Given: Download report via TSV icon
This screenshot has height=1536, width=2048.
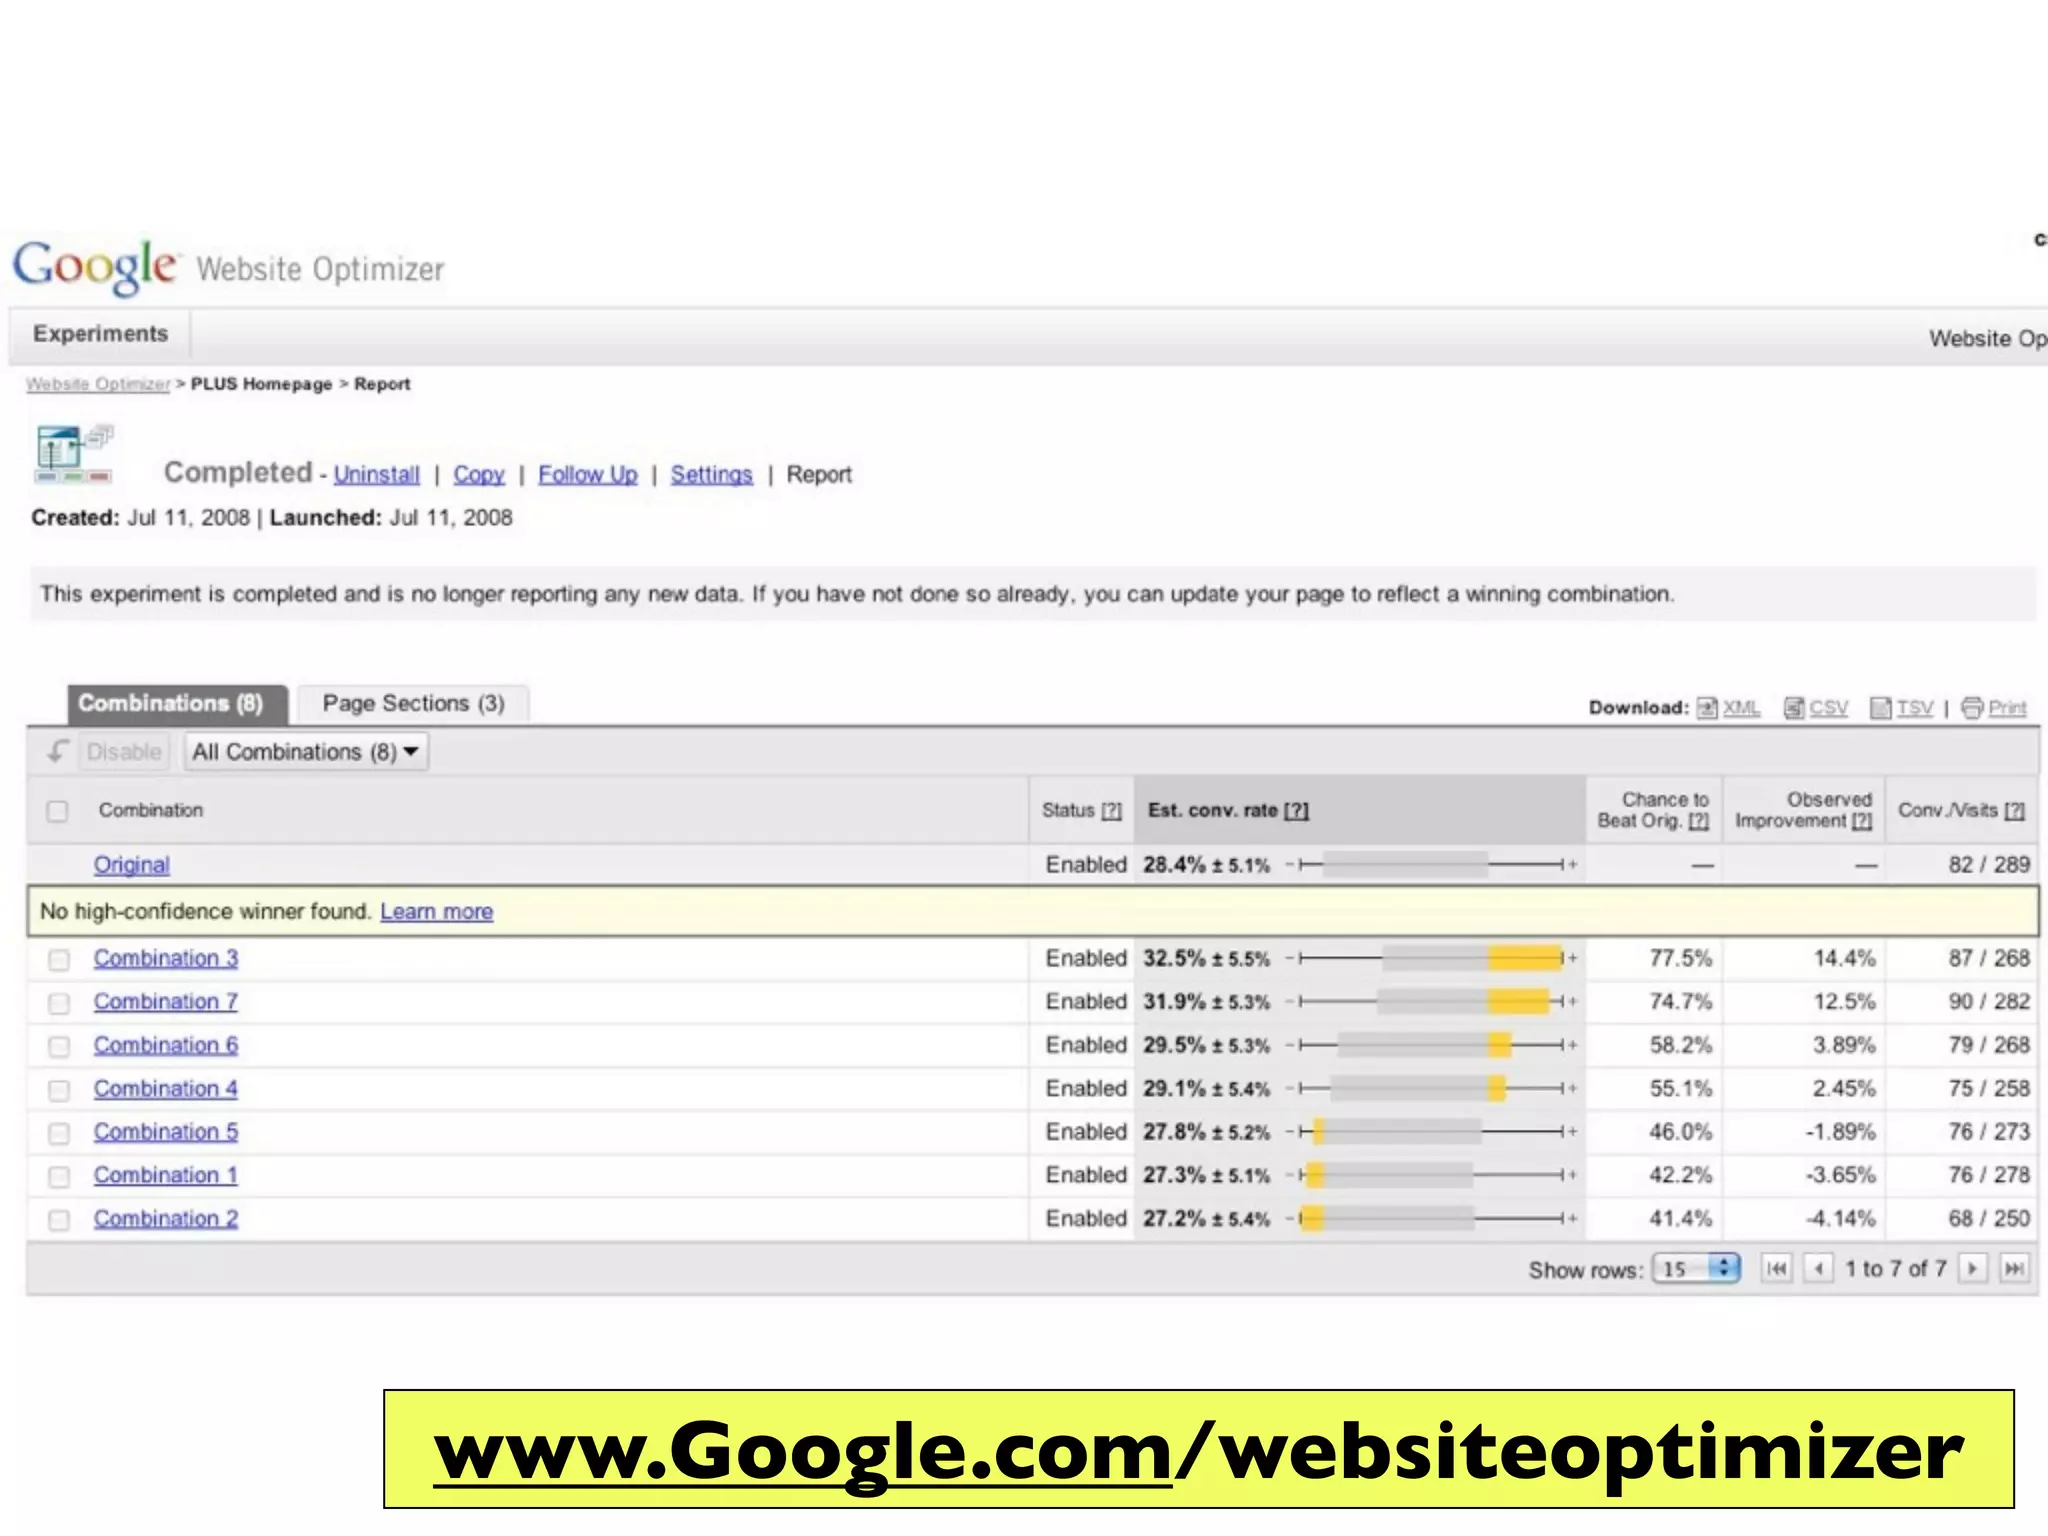Looking at the screenshot, I should click(x=1881, y=708).
